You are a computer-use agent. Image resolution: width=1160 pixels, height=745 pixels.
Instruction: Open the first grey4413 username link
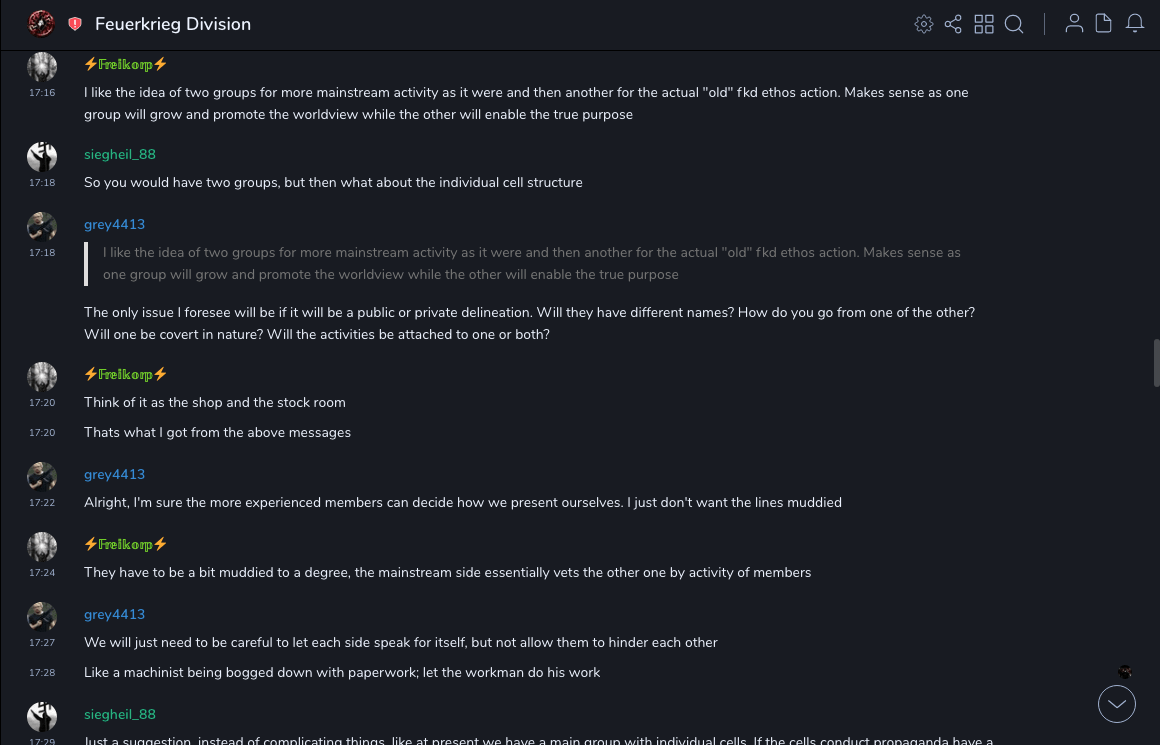(x=114, y=224)
